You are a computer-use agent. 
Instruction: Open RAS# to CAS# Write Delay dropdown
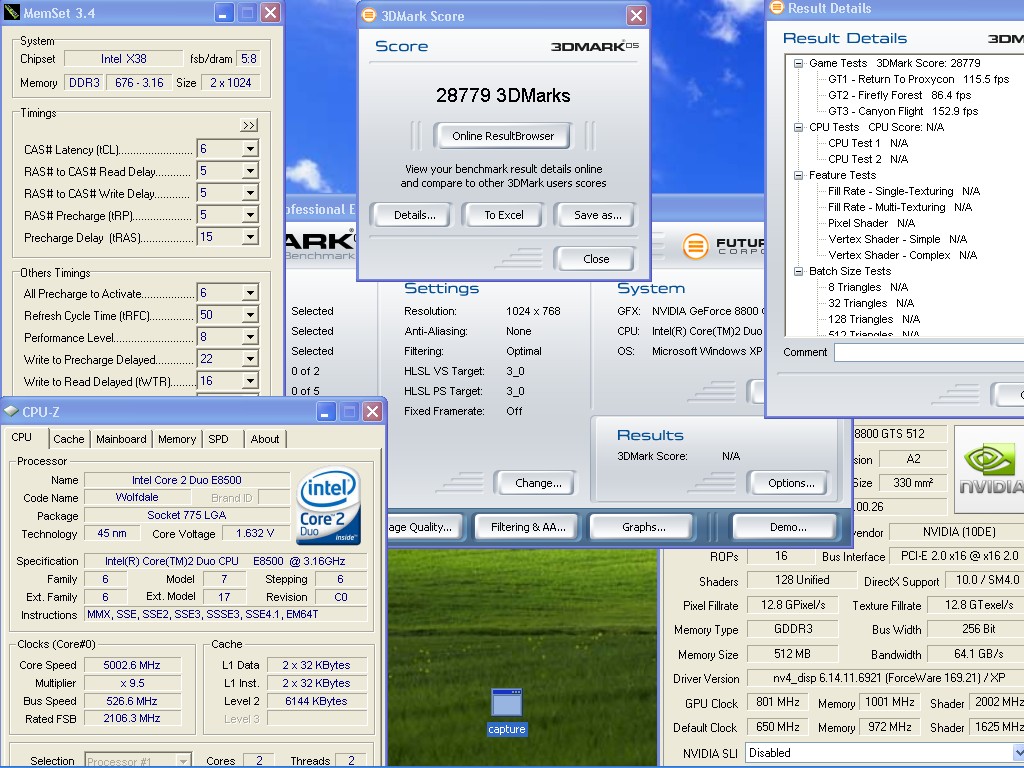coord(250,193)
